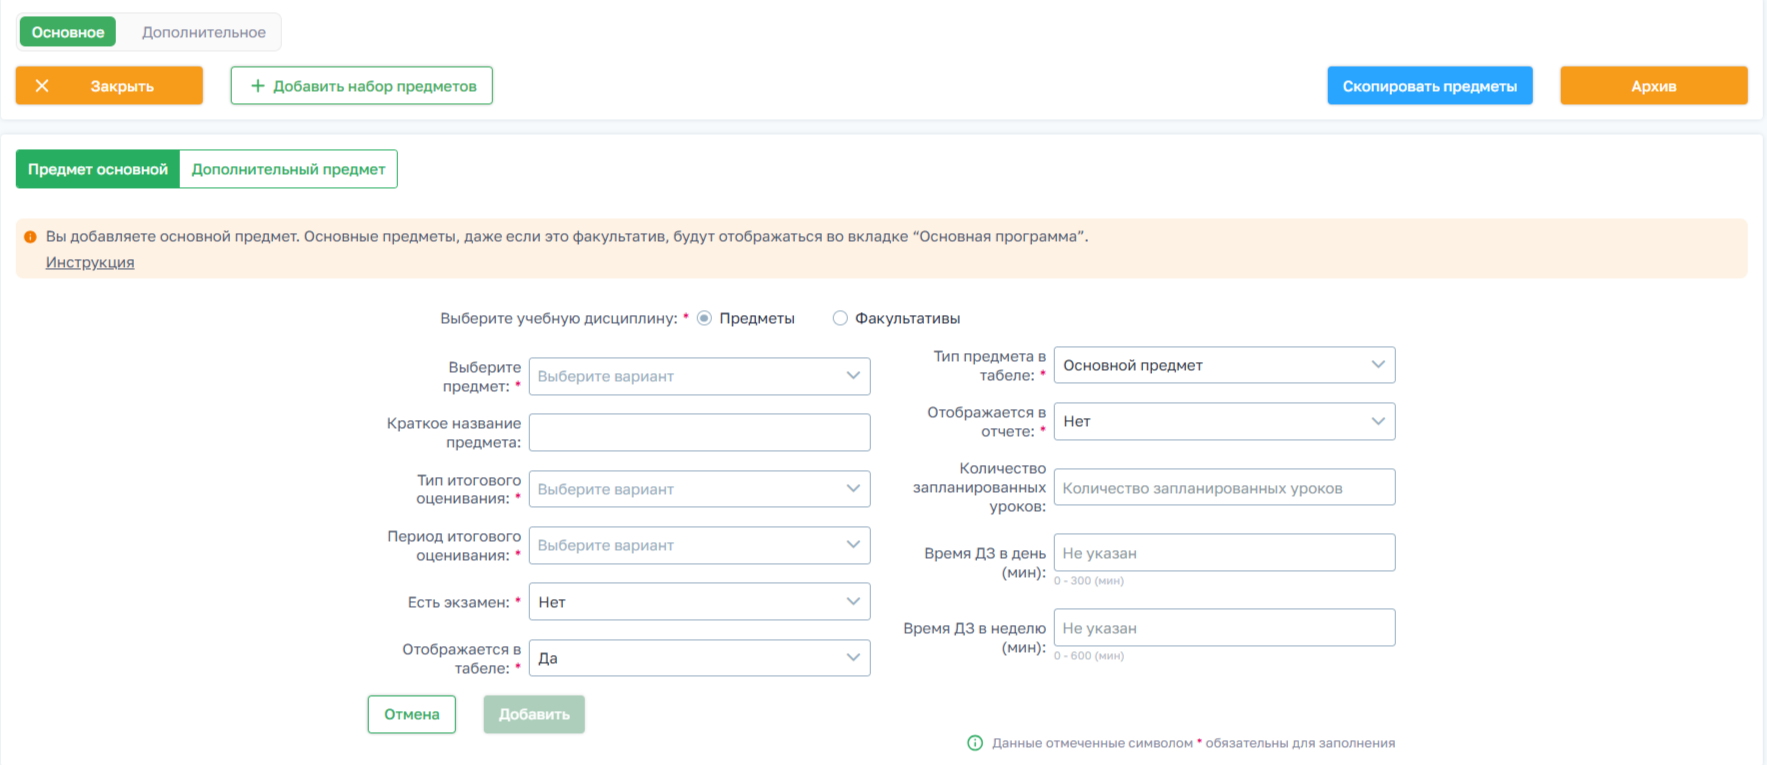Click the 'Есть экзамен:' label
This screenshot has width=1767, height=765.
tap(459, 602)
